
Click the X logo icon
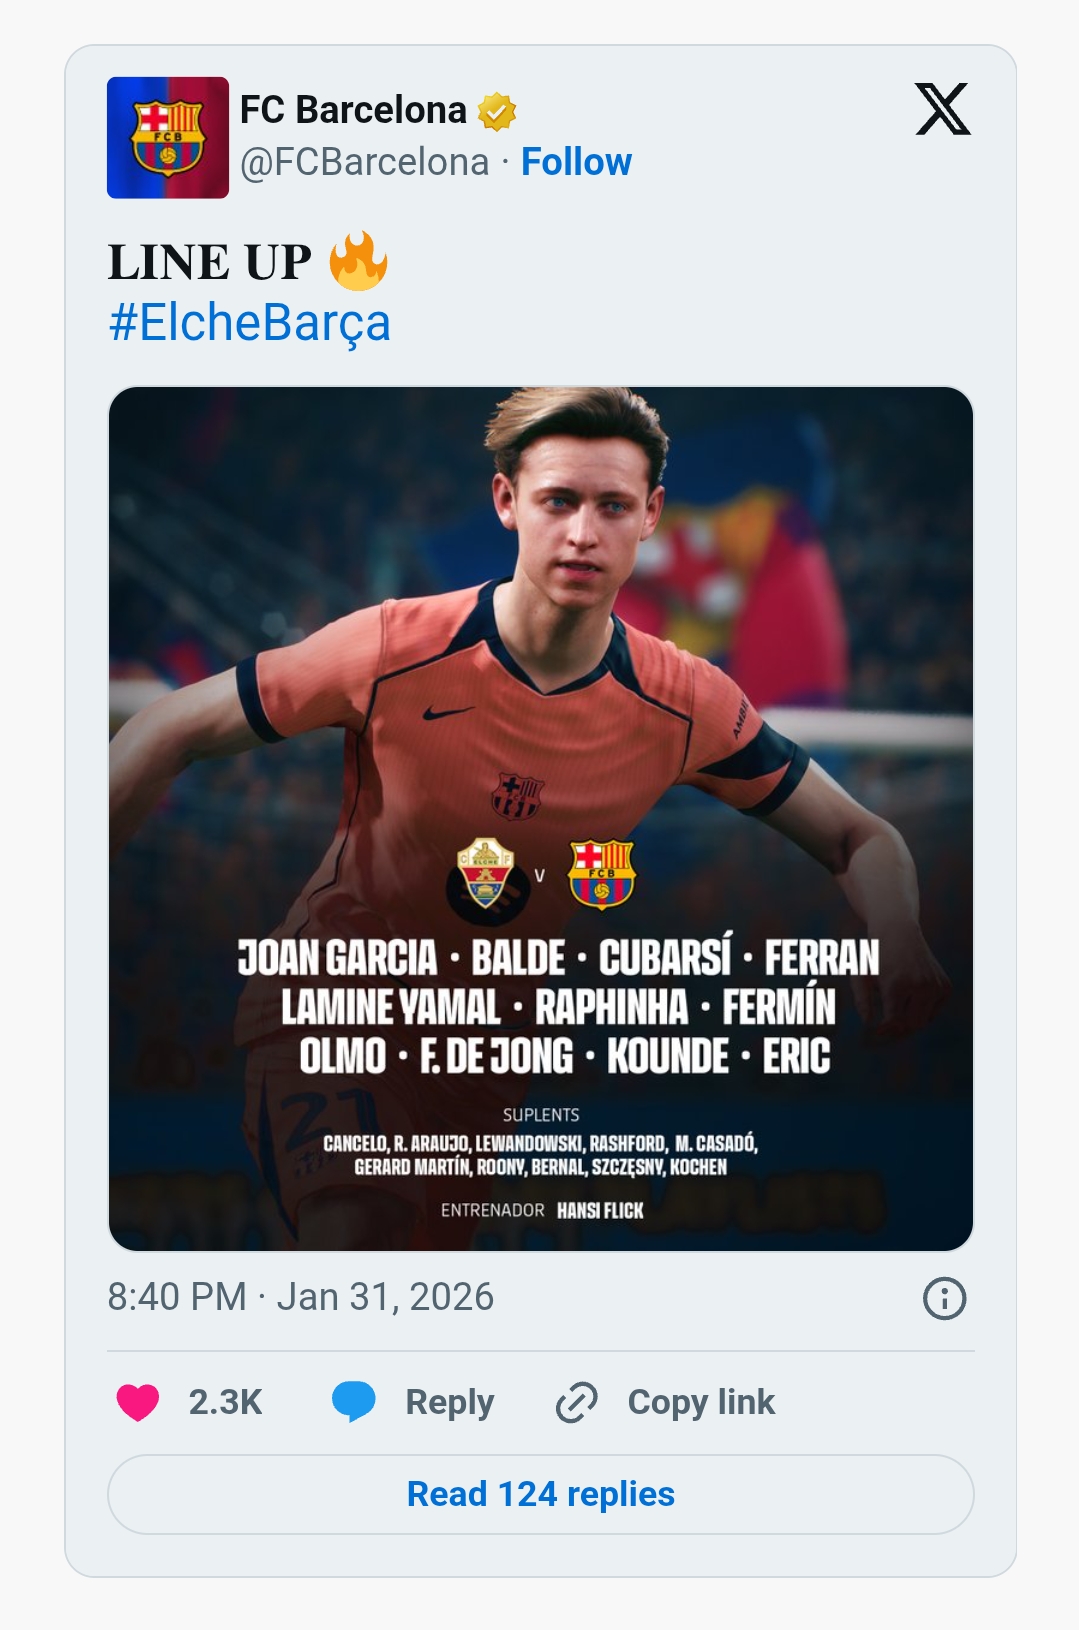pyautogui.click(x=942, y=109)
